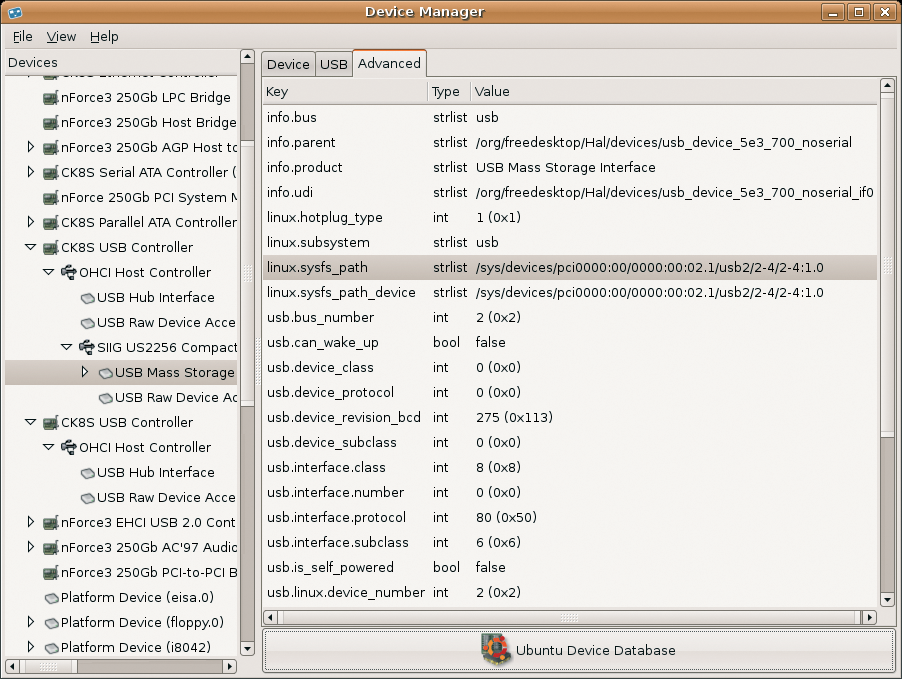This screenshot has width=902, height=679.
Task: Click the value 275 (0x113)
Action: [x=514, y=418]
